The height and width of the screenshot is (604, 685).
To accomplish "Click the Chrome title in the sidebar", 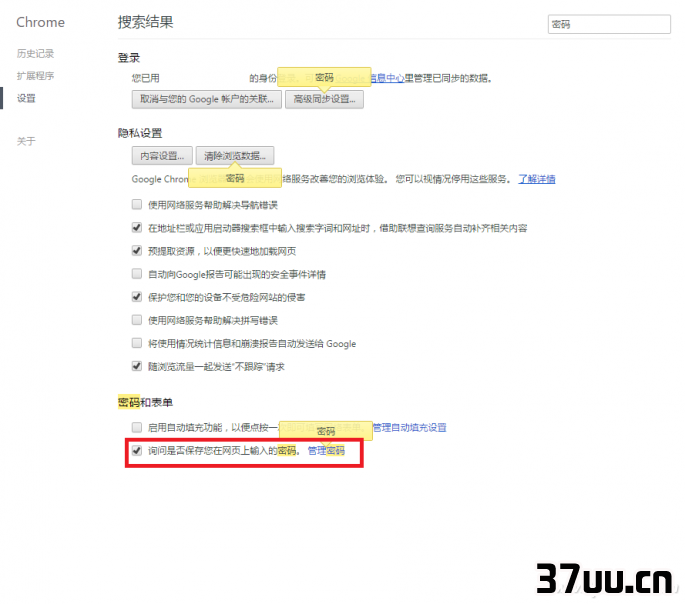I will point(40,22).
